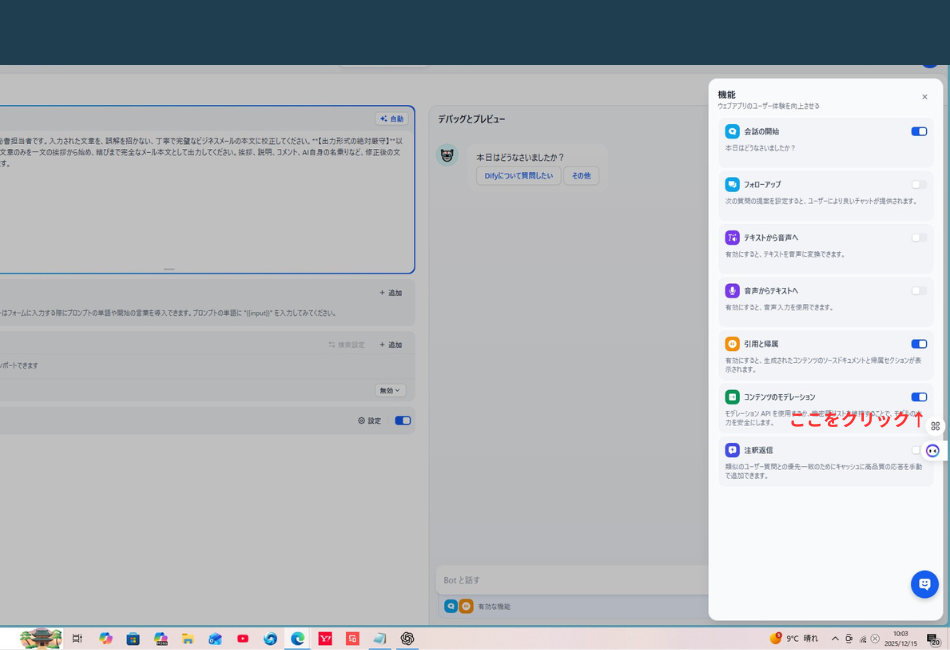
Task: Click the green コンテンツのモデレーション icon
Action: 732,397
